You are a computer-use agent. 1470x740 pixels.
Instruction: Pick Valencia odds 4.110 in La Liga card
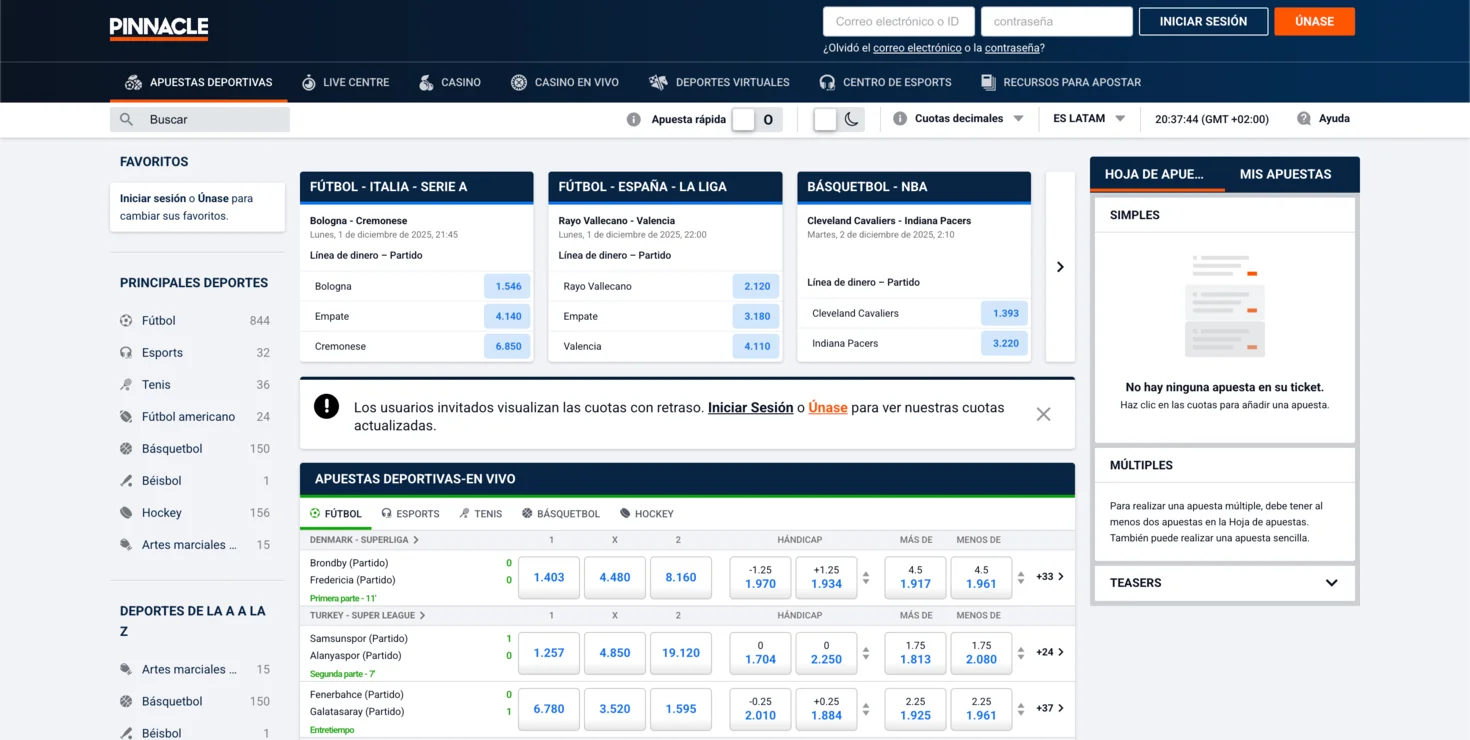[x=757, y=346]
